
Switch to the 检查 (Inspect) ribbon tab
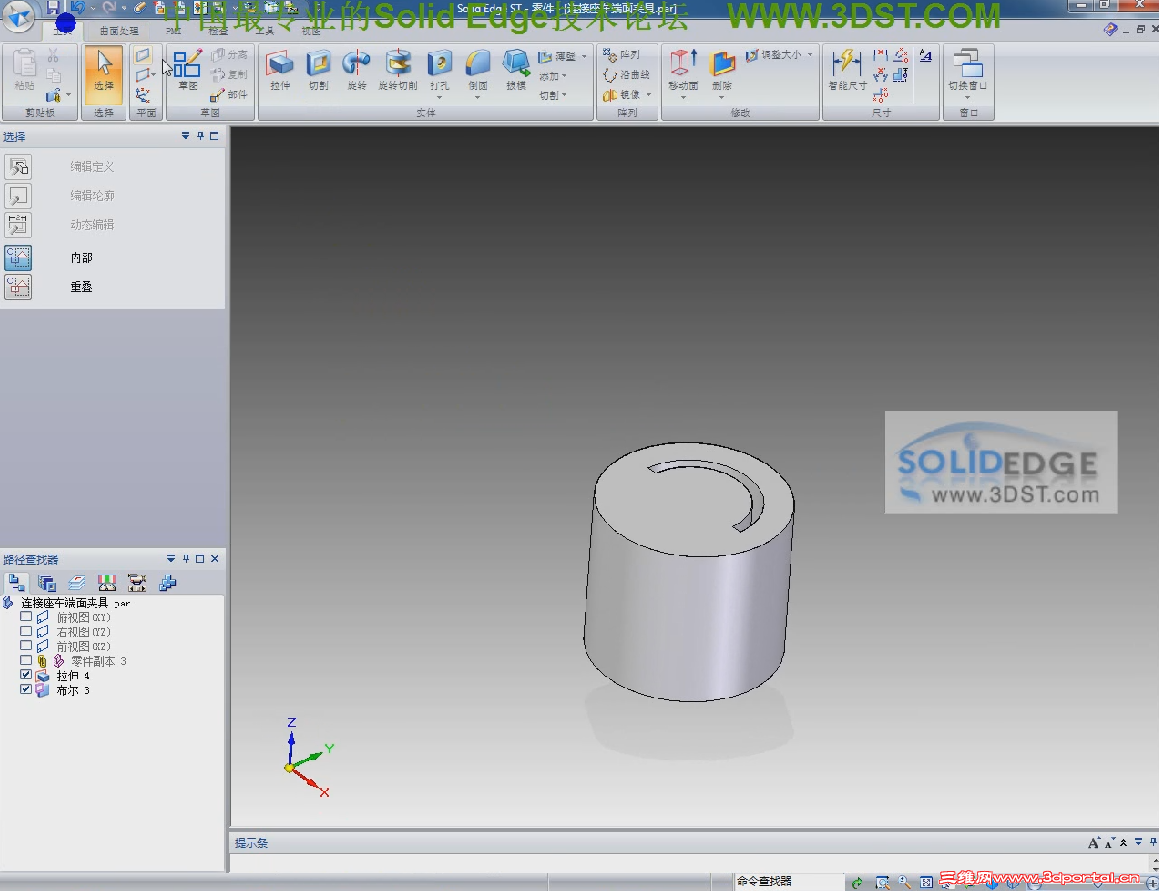[x=218, y=31]
